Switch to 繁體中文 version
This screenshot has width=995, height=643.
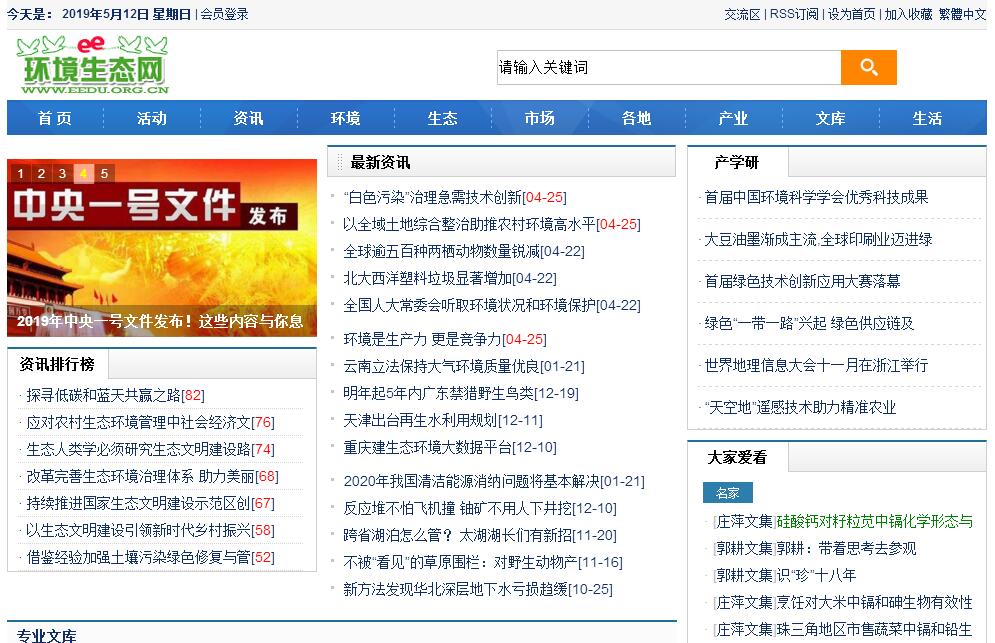[x=962, y=14]
